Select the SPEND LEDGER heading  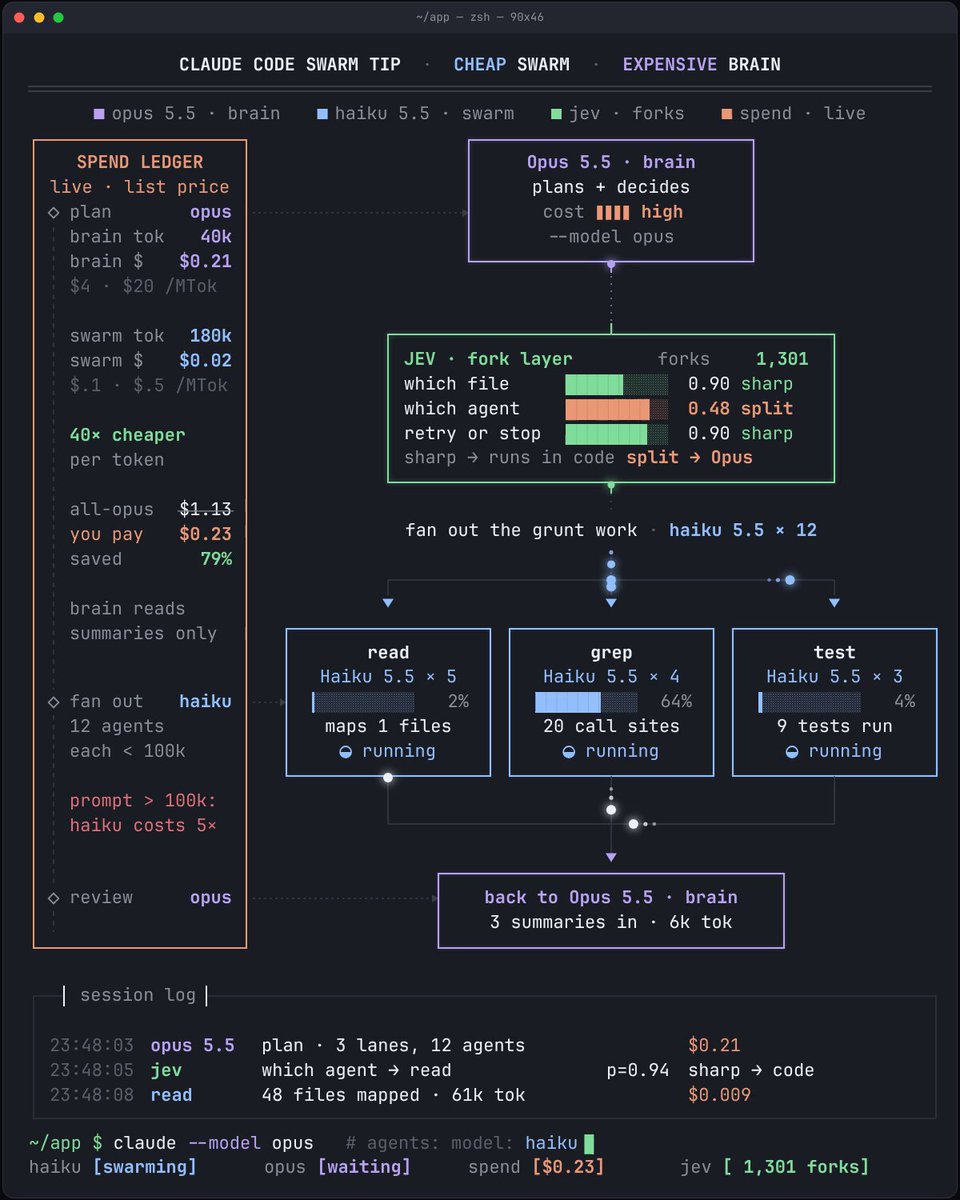(x=140, y=162)
